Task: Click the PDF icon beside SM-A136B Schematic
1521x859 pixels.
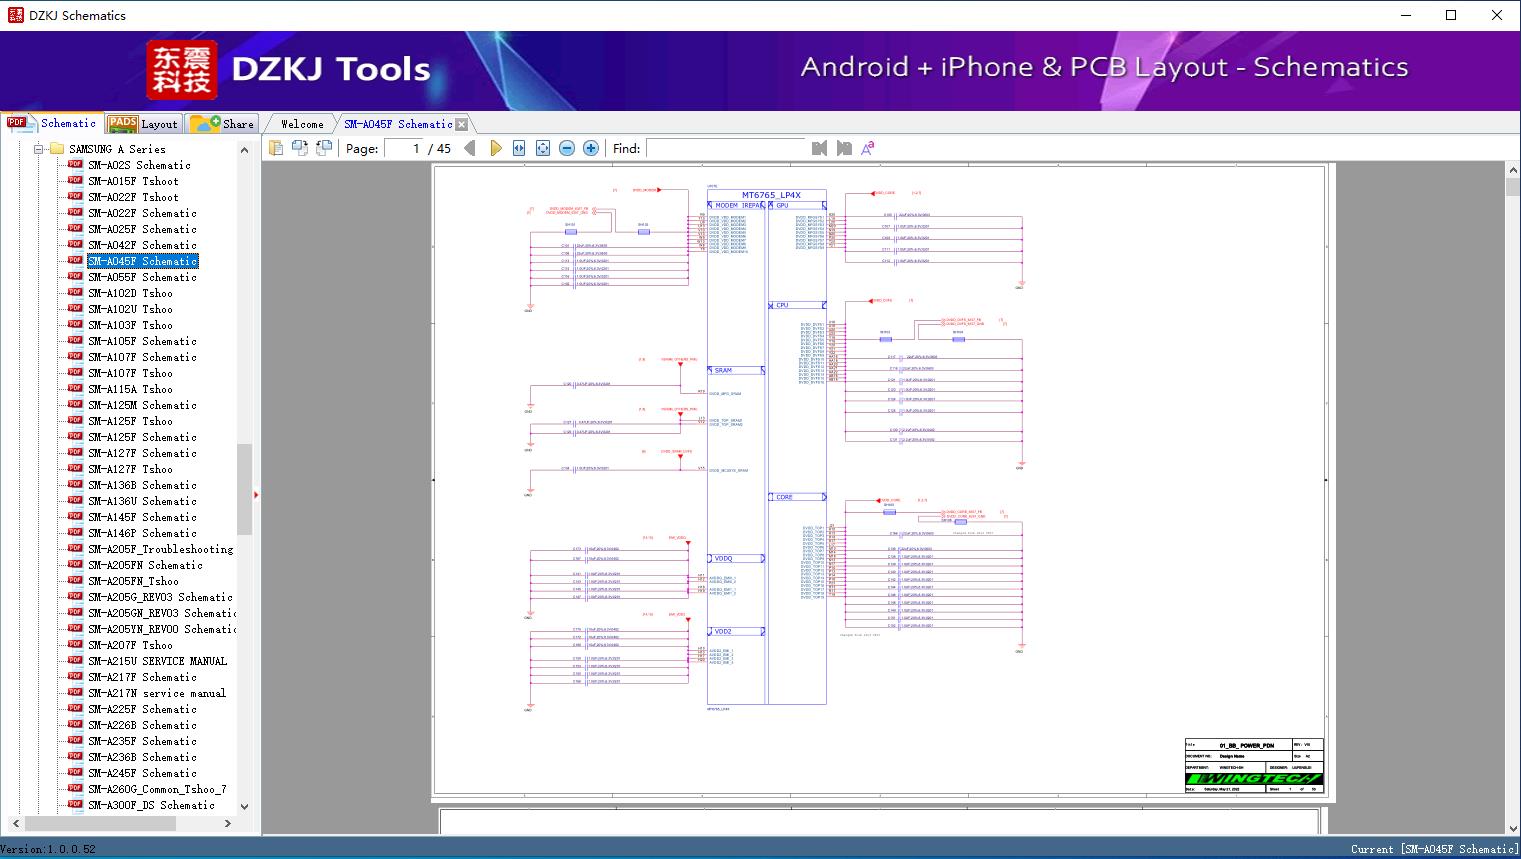Action: (75, 485)
